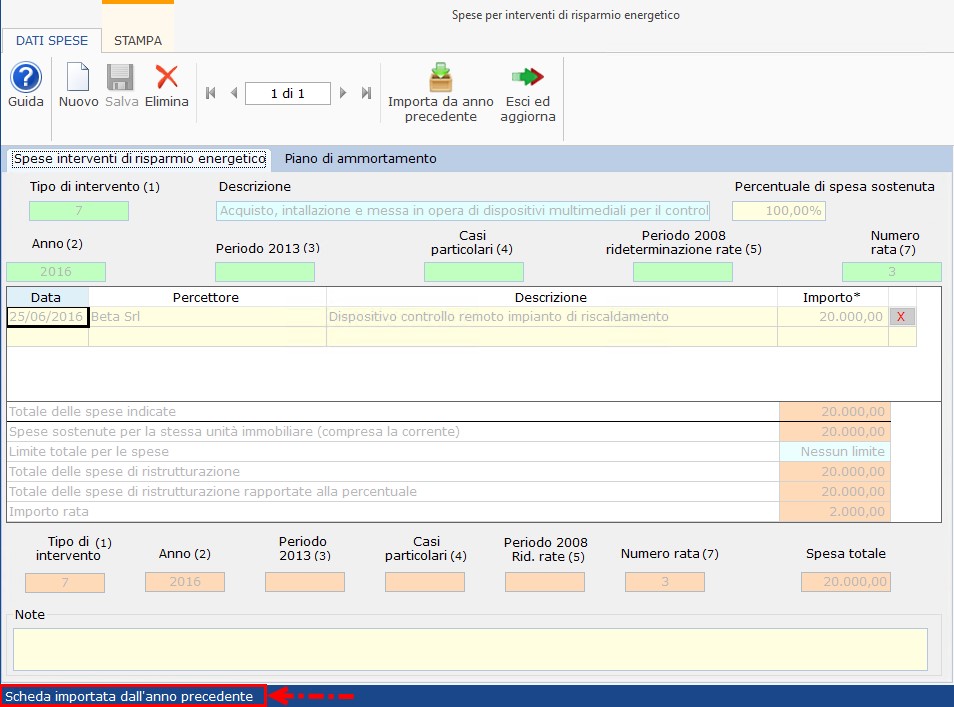This screenshot has height=707, width=954.
Task: Click the 'Totale delle spese indicate' label
Action: click(92, 412)
